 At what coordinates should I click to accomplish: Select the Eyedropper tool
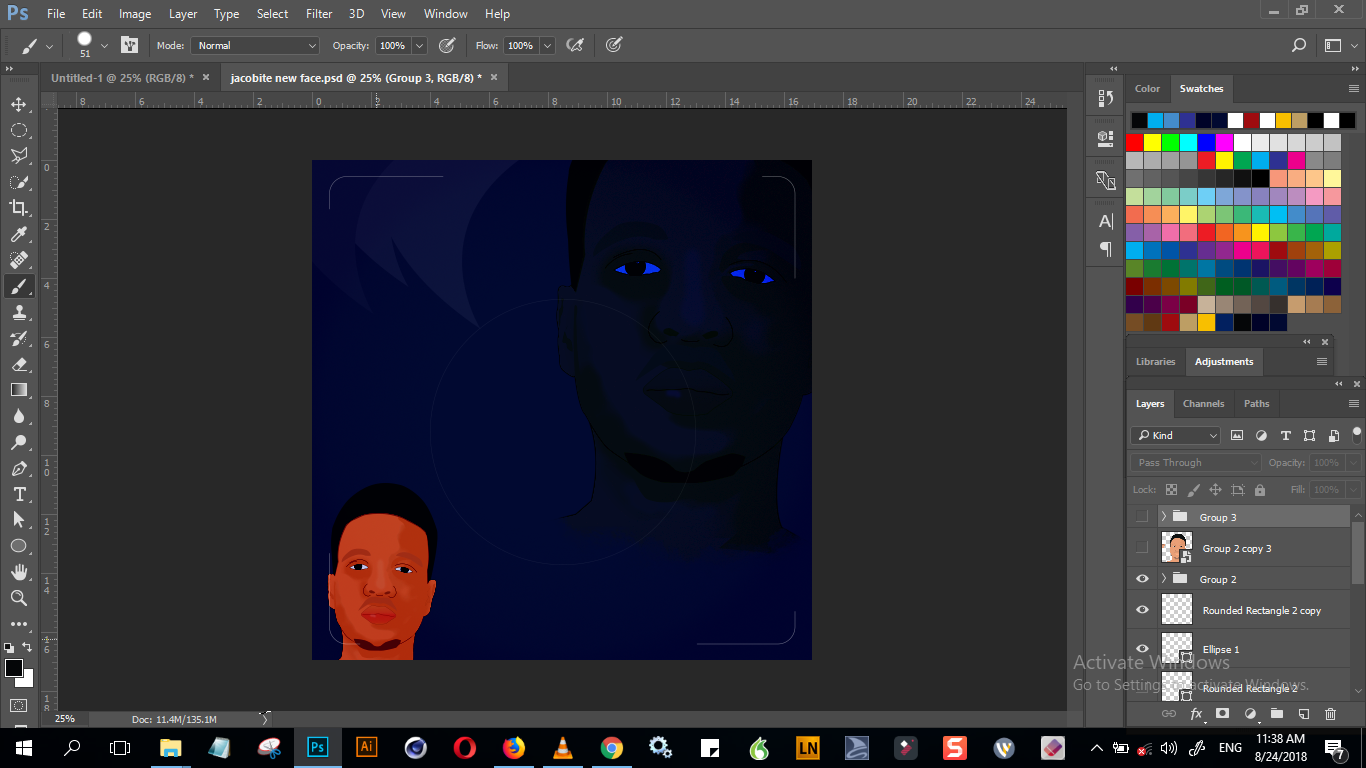[18, 234]
